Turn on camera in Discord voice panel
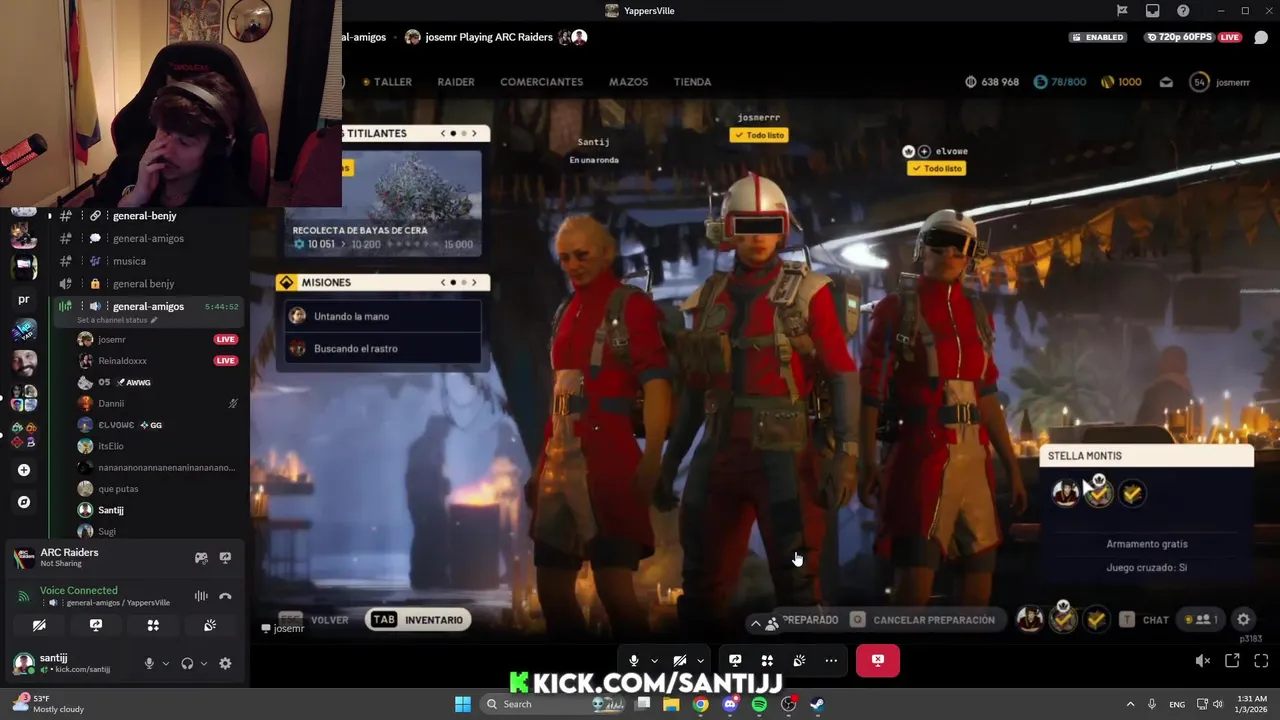 coord(39,625)
